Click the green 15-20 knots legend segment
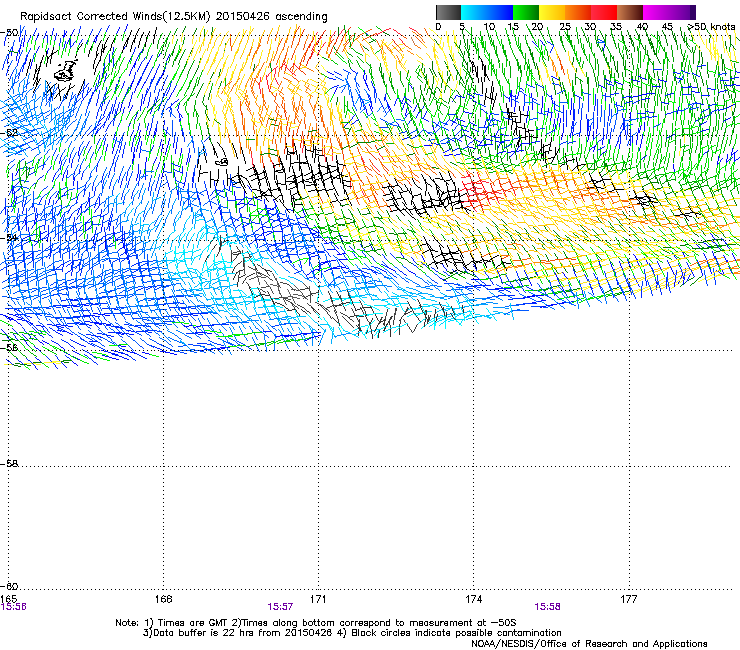This screenshot has width=740, height=650. (x=526, y=12)
